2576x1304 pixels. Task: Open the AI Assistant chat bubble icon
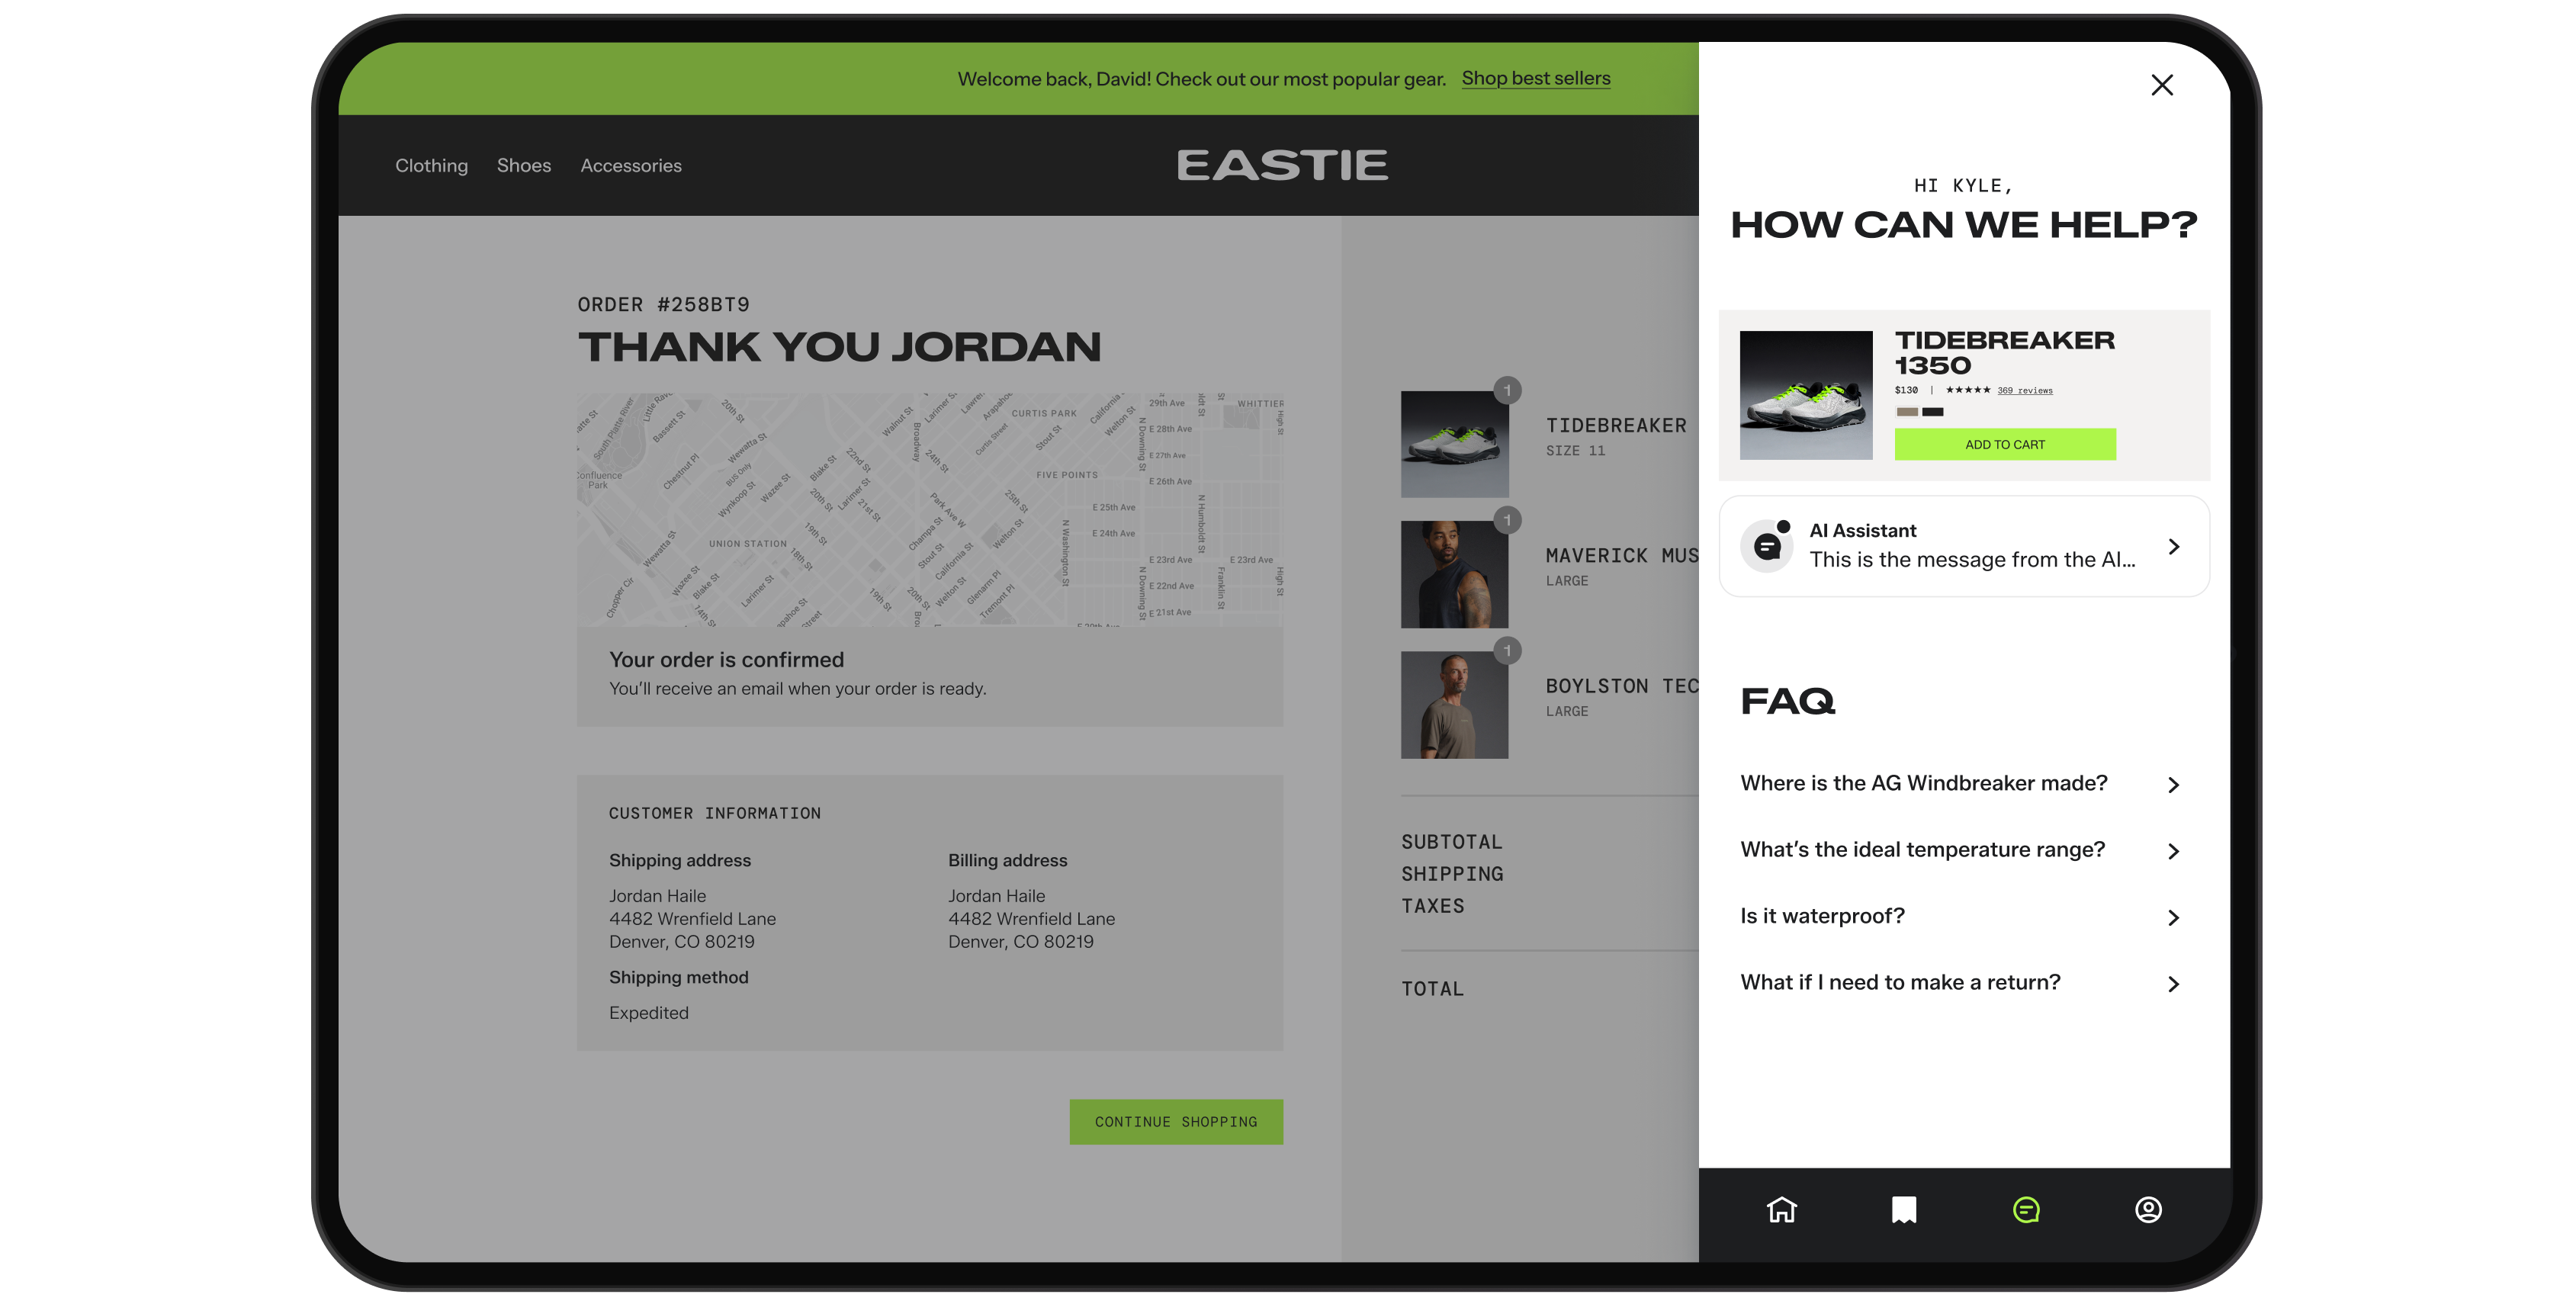(x=1767, y=546)
